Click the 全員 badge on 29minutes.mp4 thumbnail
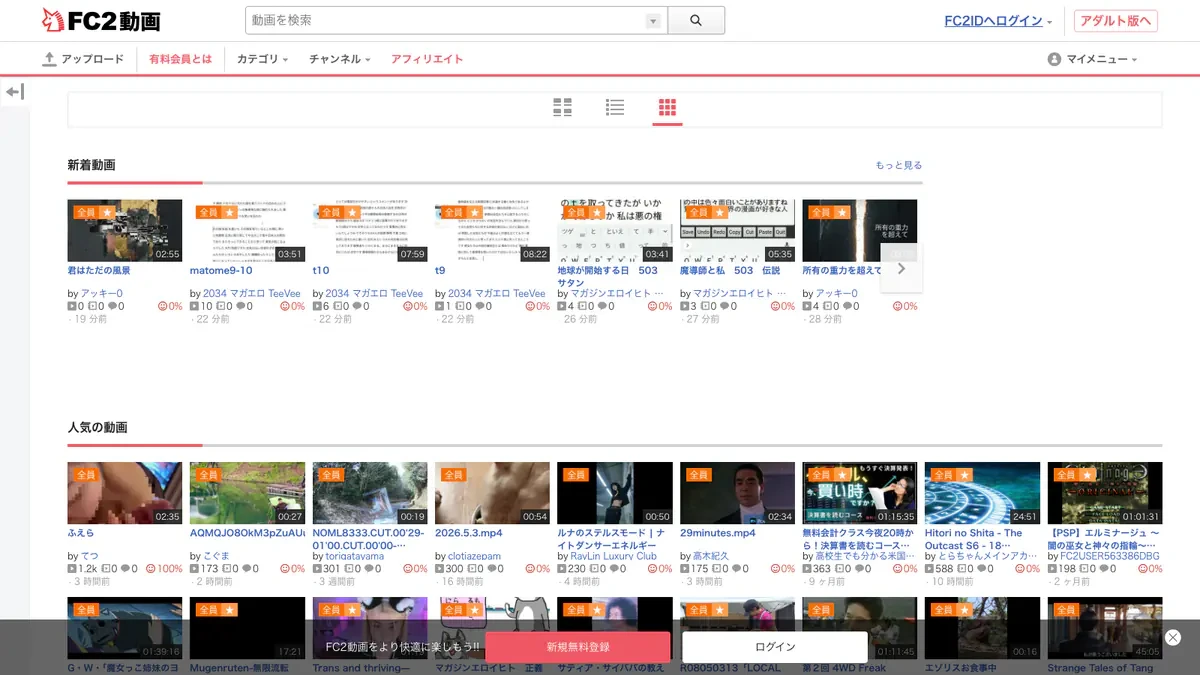1200x675 pixels. (698, 475)
